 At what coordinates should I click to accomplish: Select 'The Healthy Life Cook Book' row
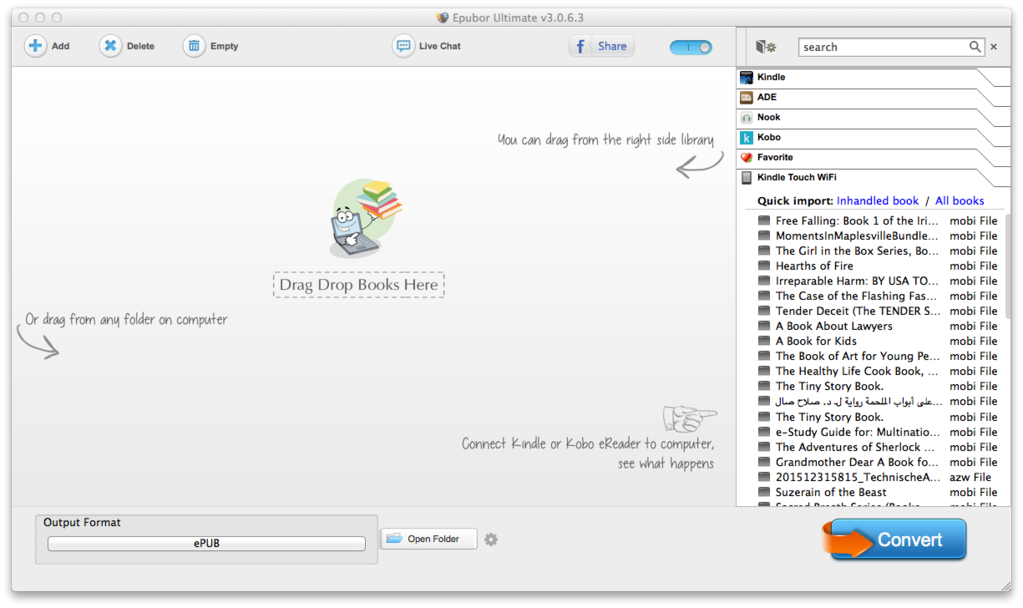[x=877, y=371]
